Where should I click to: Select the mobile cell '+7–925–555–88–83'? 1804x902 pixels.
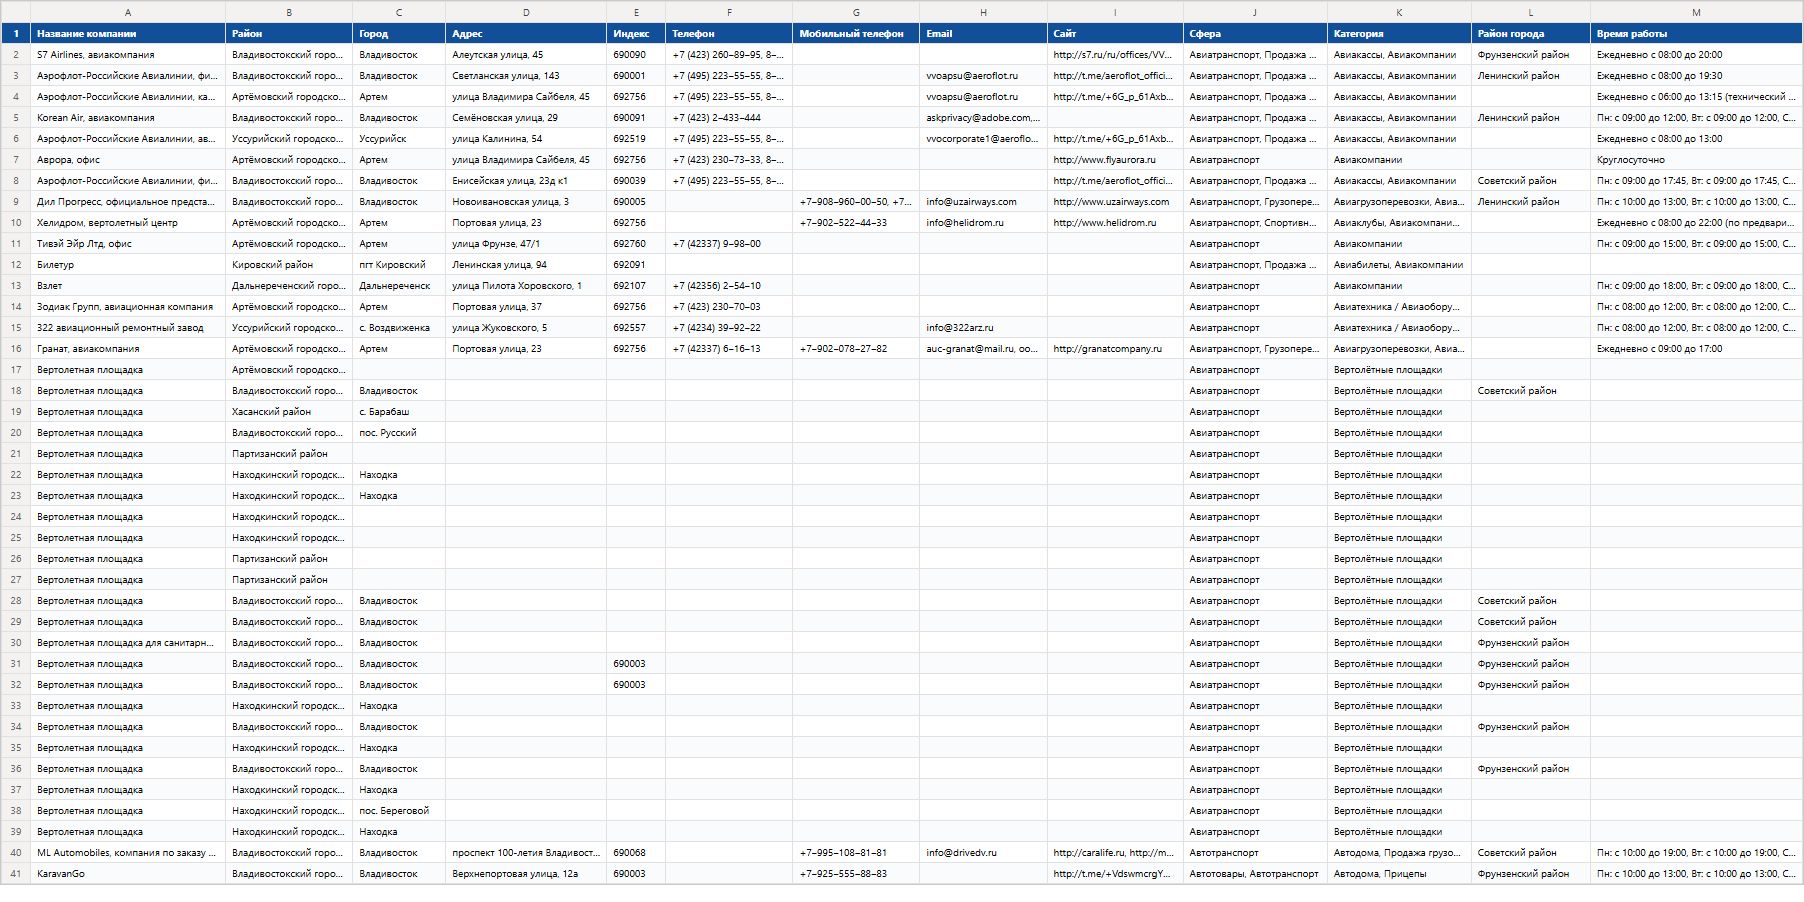(856, 874)
